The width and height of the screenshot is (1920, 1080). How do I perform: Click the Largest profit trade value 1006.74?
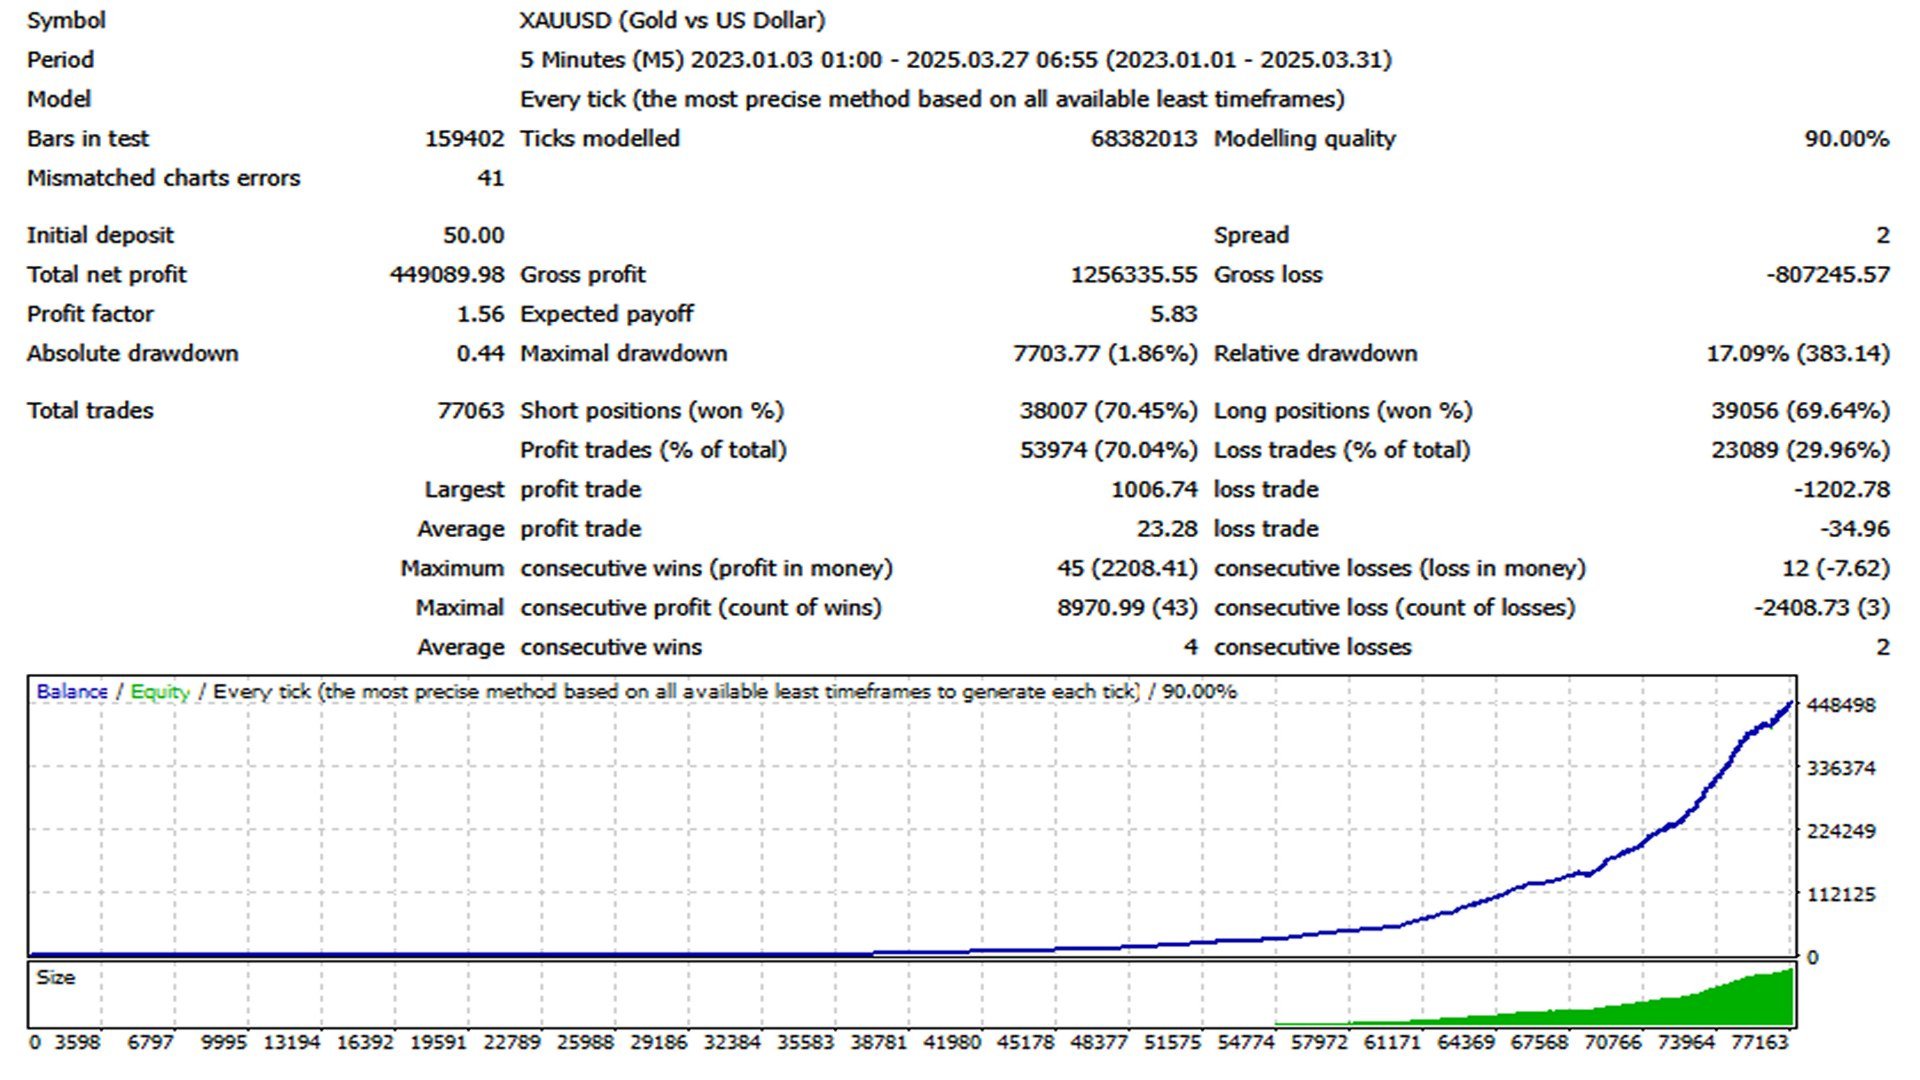[x=1153, y=489]
